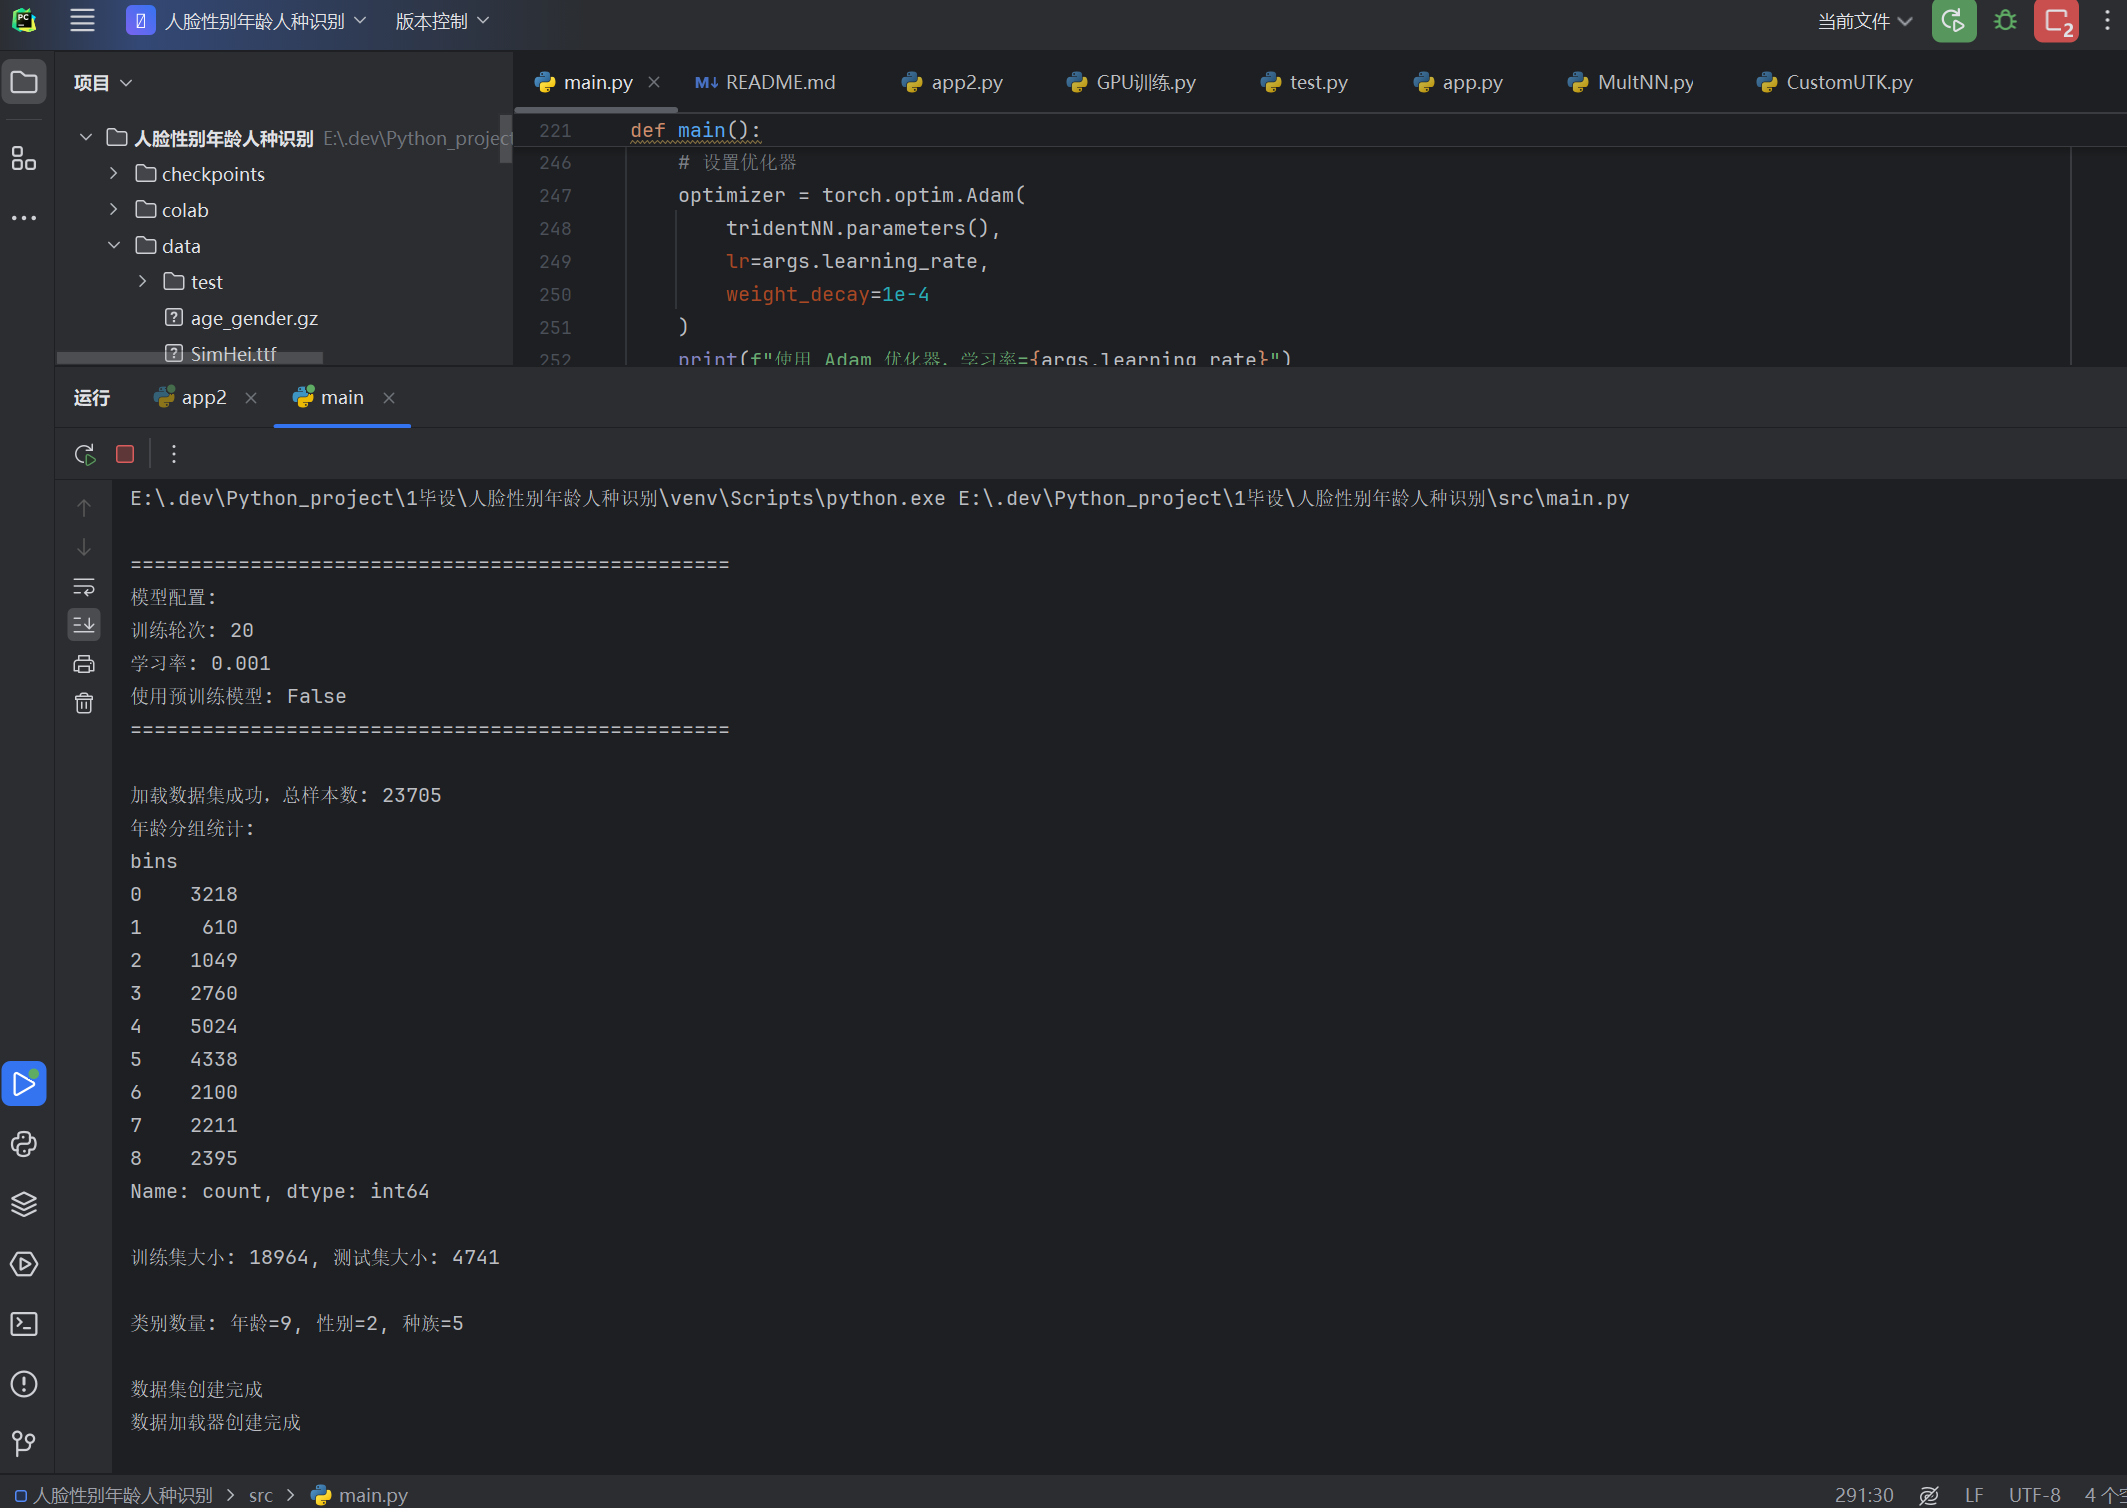Expand the checkpoints folder
Screen dimensions: 2127x1508
coord(114,174)
